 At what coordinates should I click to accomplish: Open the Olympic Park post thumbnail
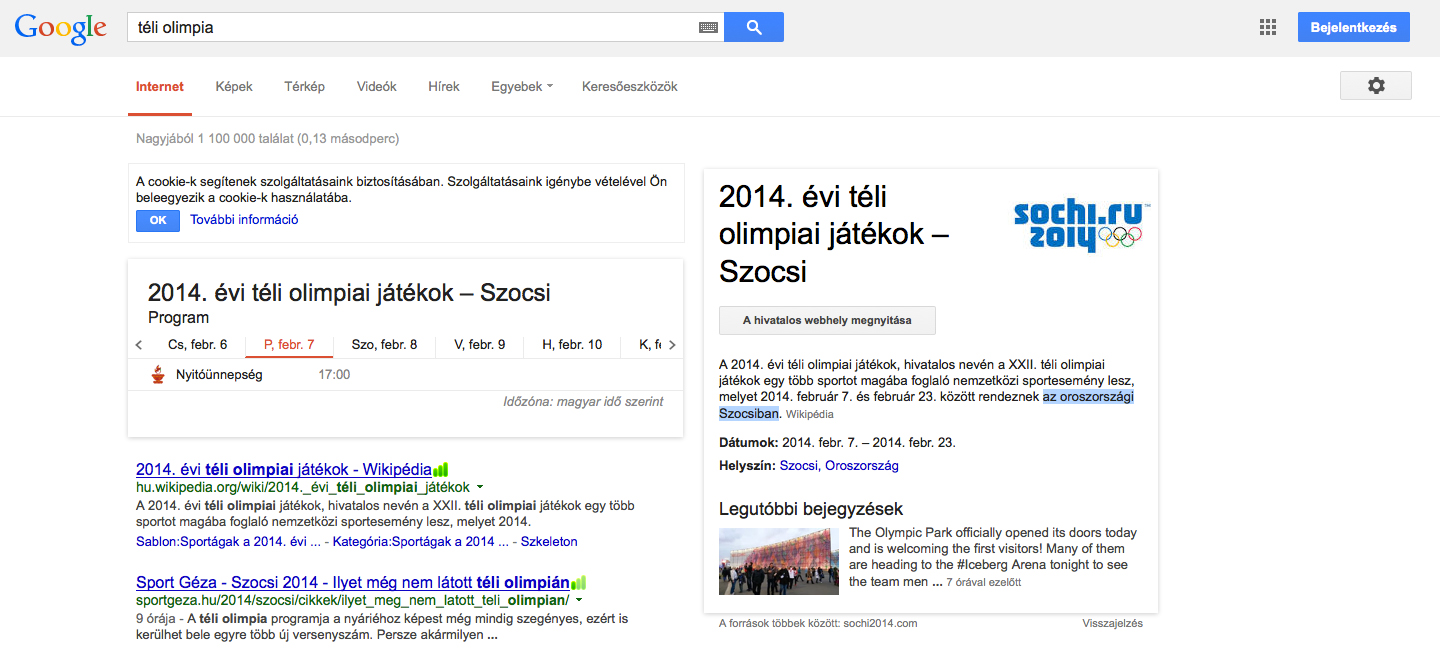[x=779, y=561]
